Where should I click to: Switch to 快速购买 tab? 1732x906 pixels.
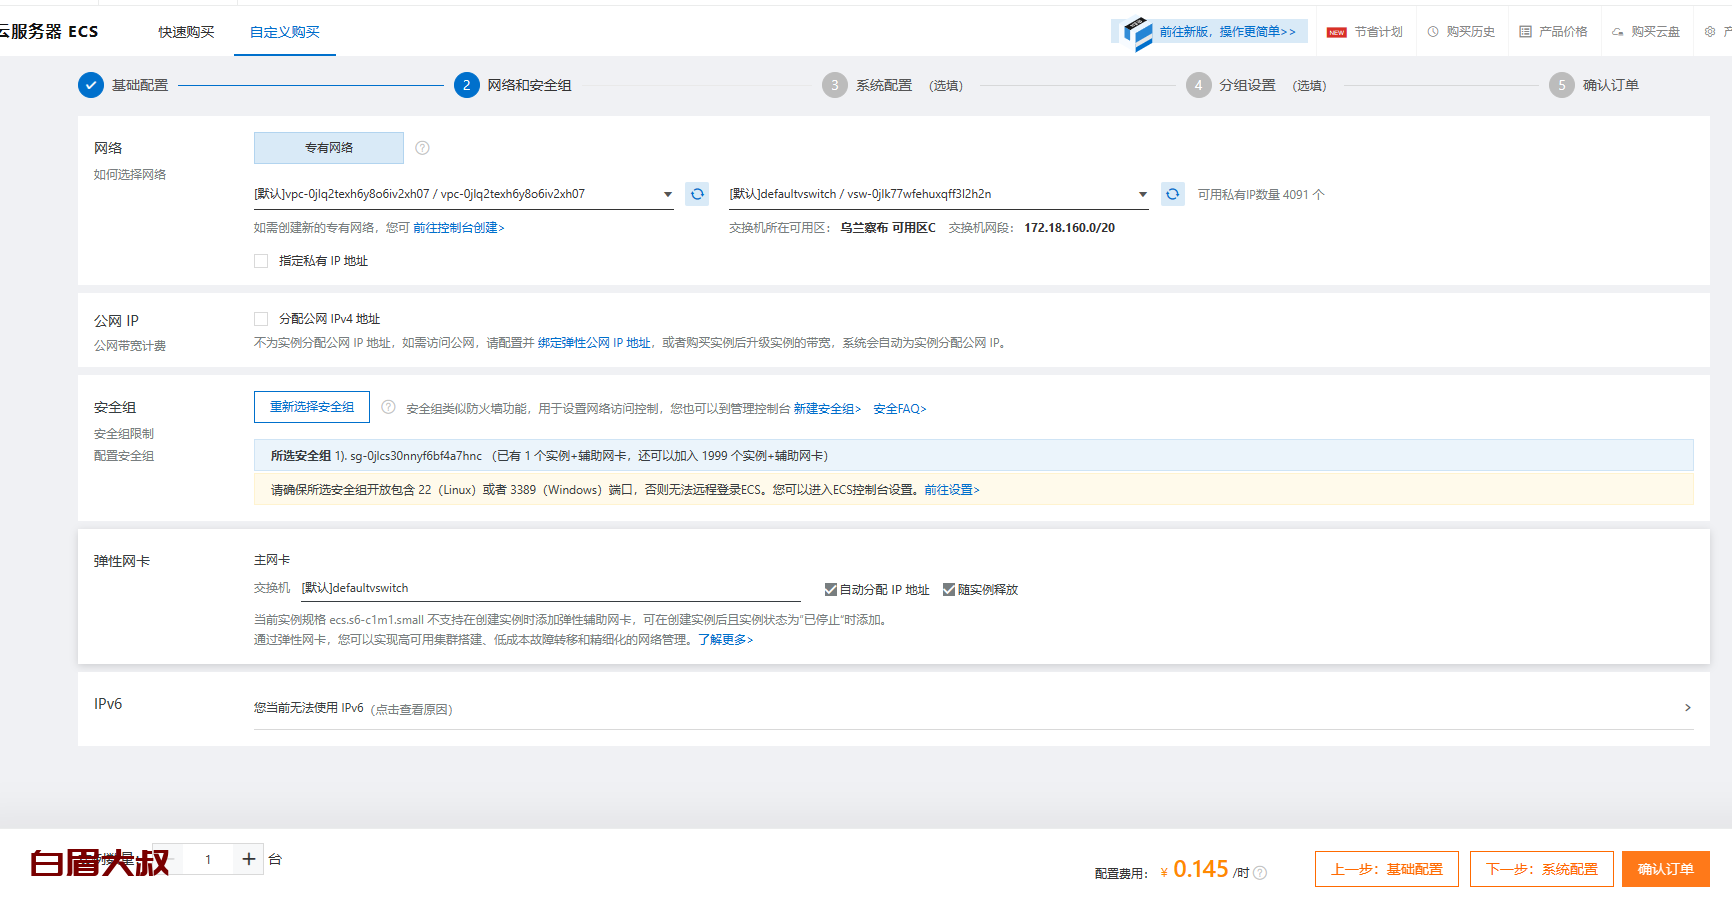pos(186,32)
